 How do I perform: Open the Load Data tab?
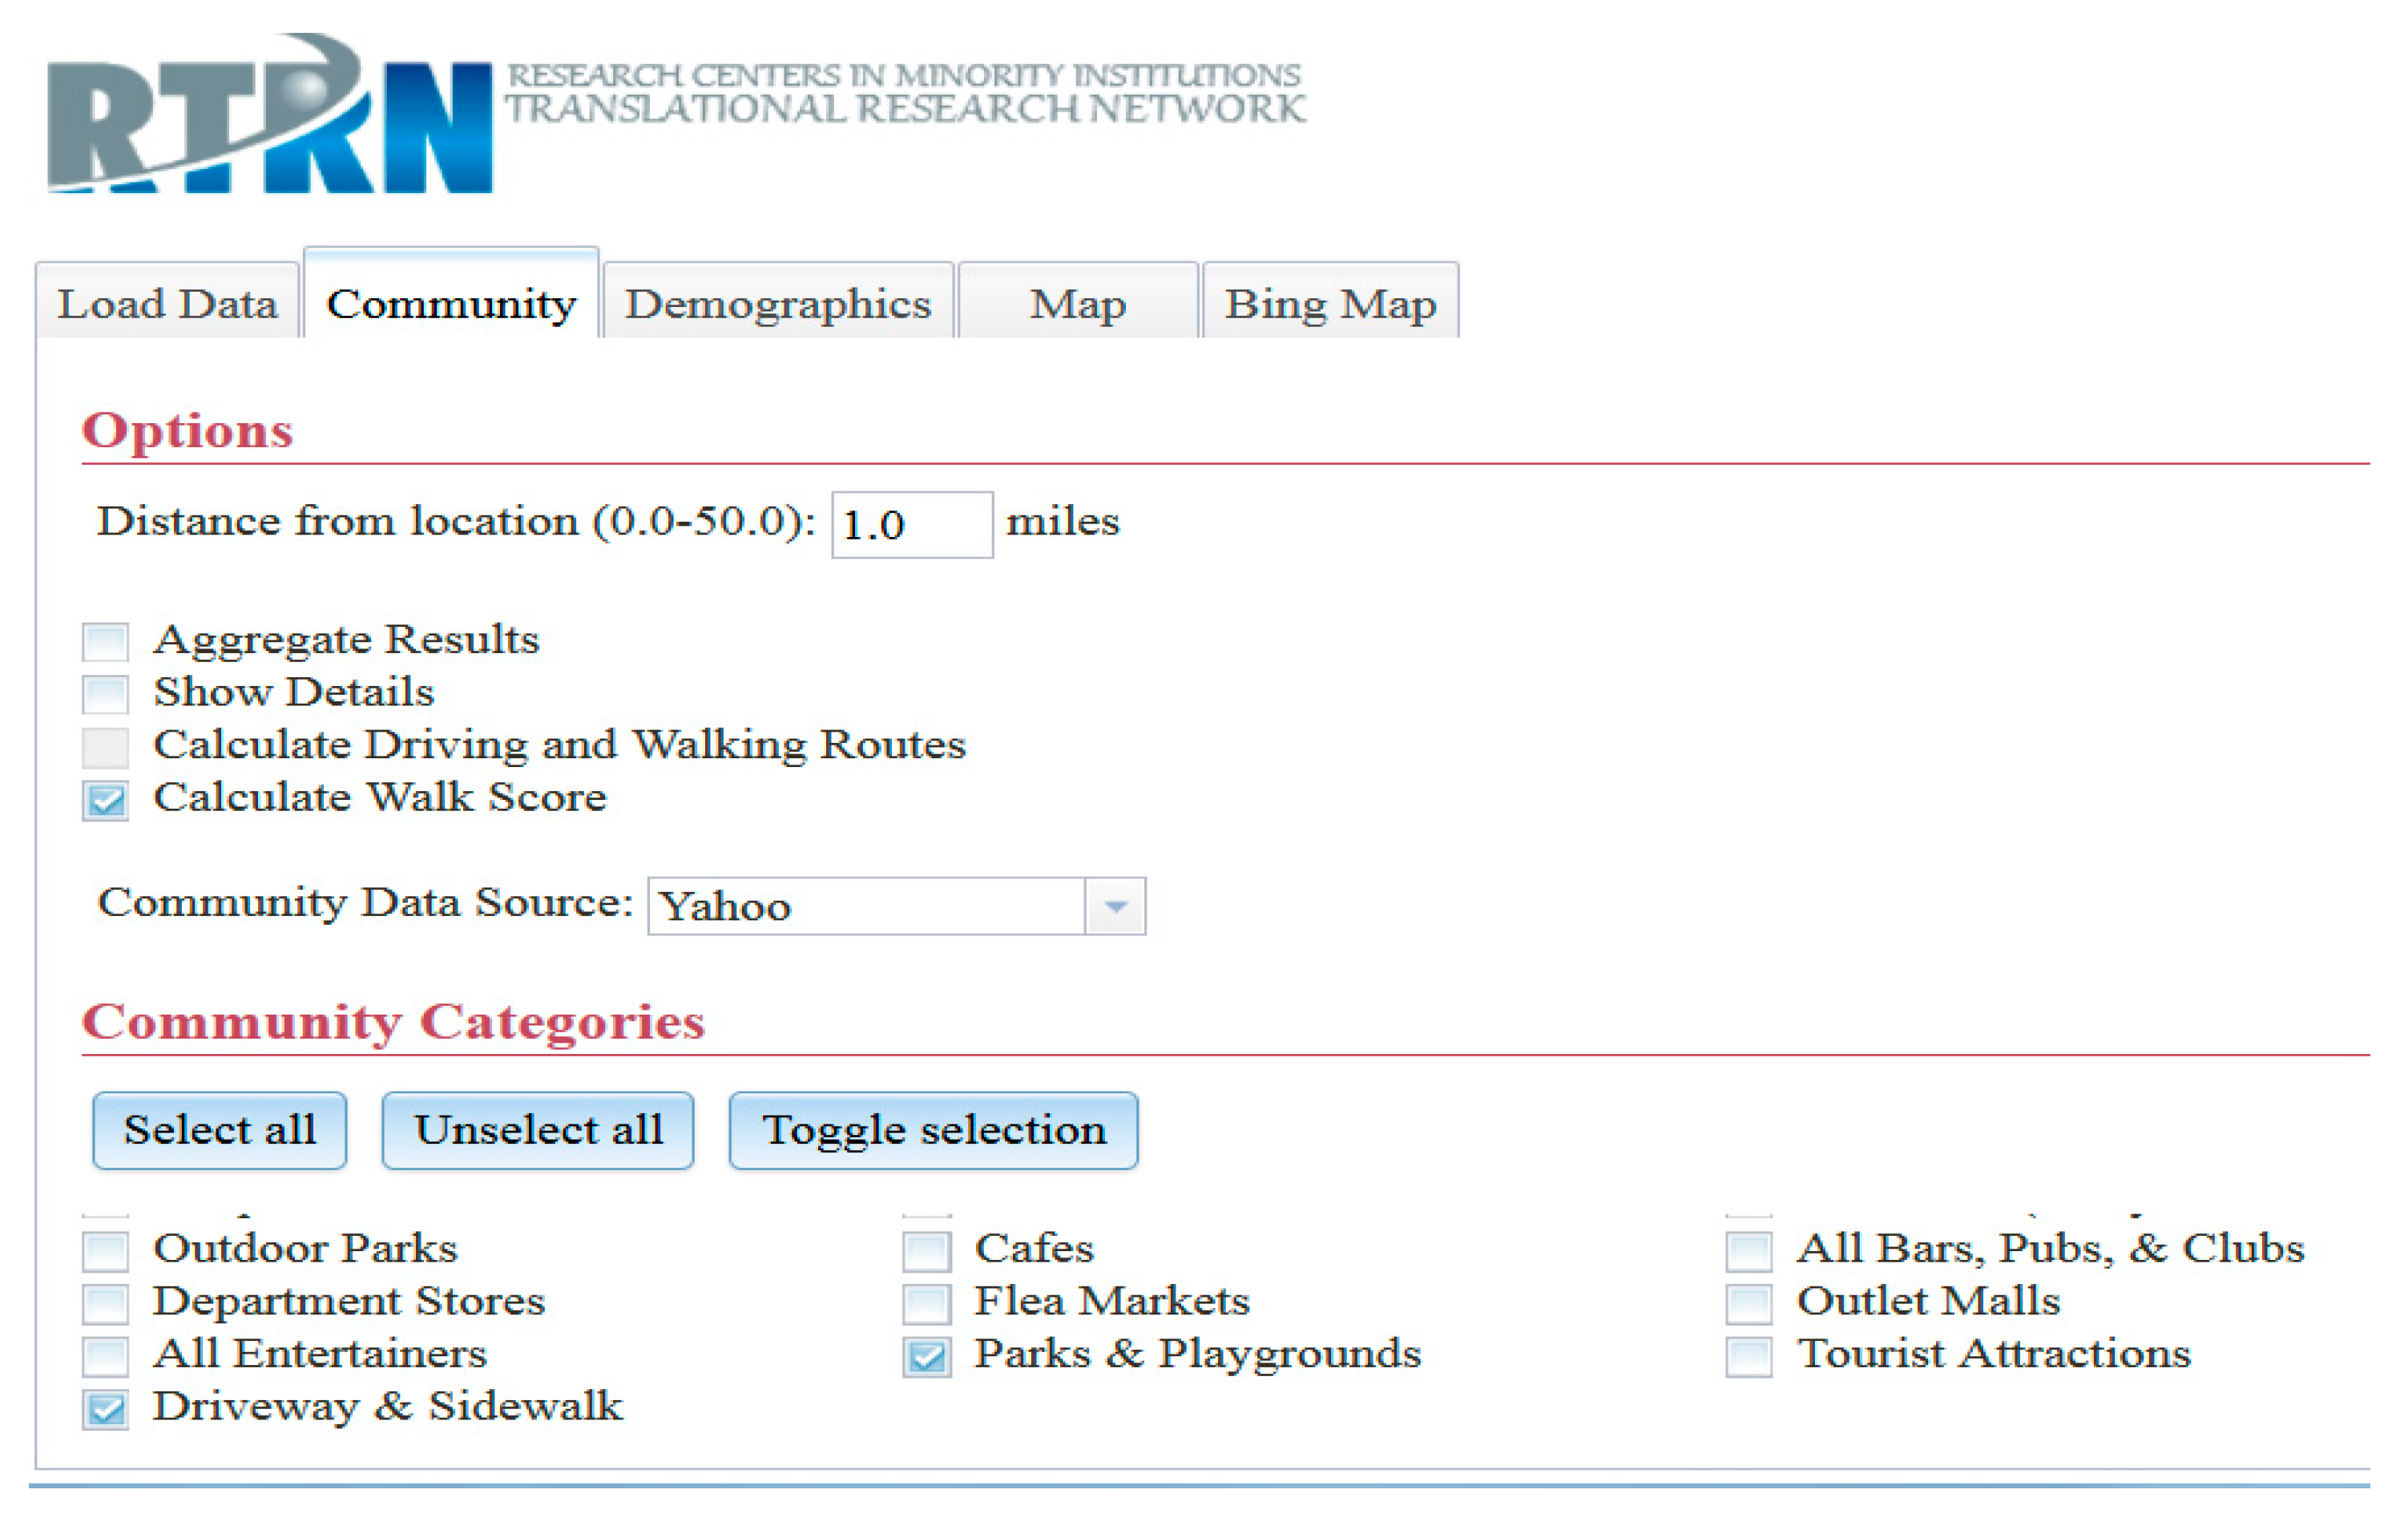[x=167, y=303]
